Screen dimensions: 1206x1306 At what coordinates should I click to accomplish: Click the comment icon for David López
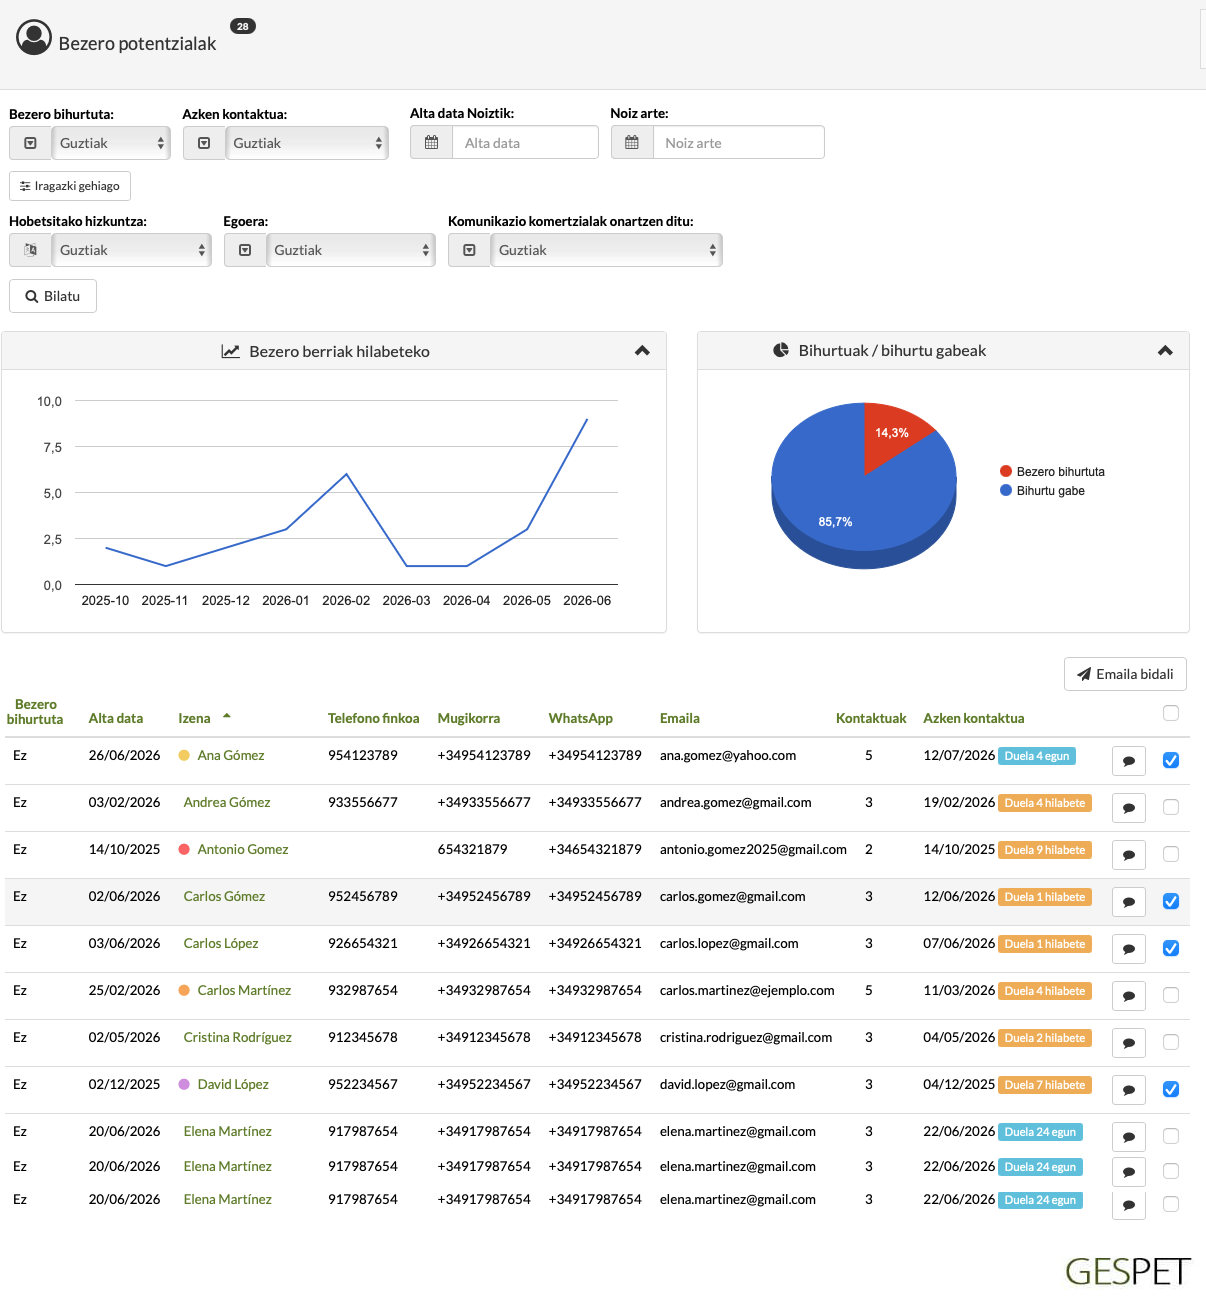pyautogui.click(x=1129, y=1090)
